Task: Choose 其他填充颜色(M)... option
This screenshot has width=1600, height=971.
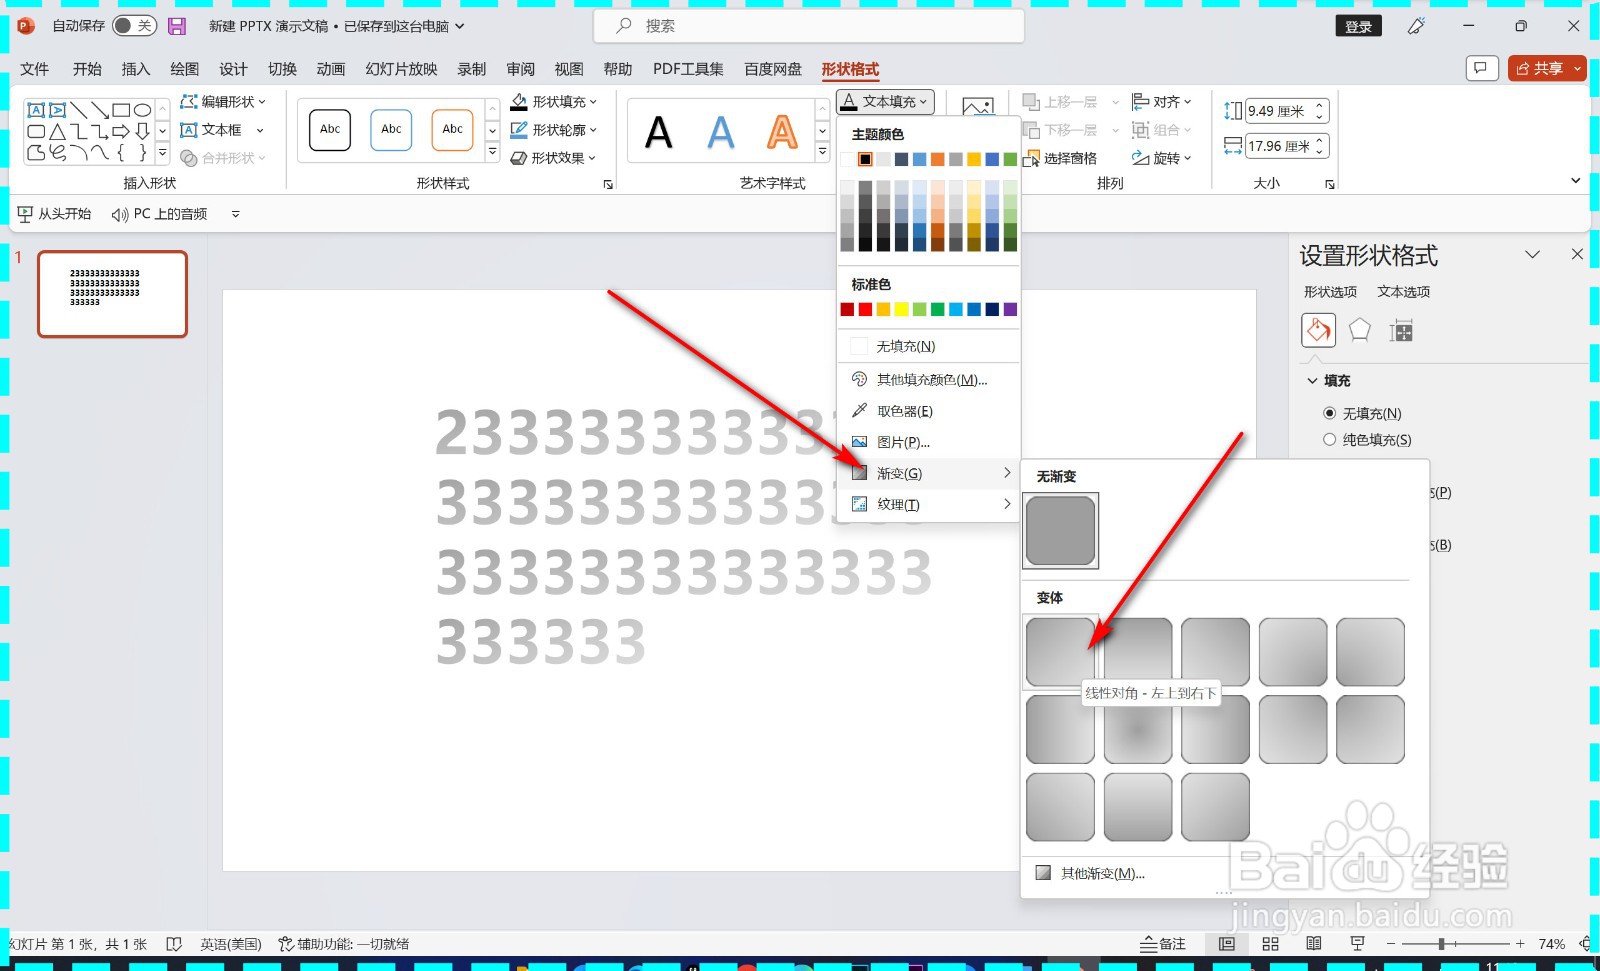Action: pos(928,379)
